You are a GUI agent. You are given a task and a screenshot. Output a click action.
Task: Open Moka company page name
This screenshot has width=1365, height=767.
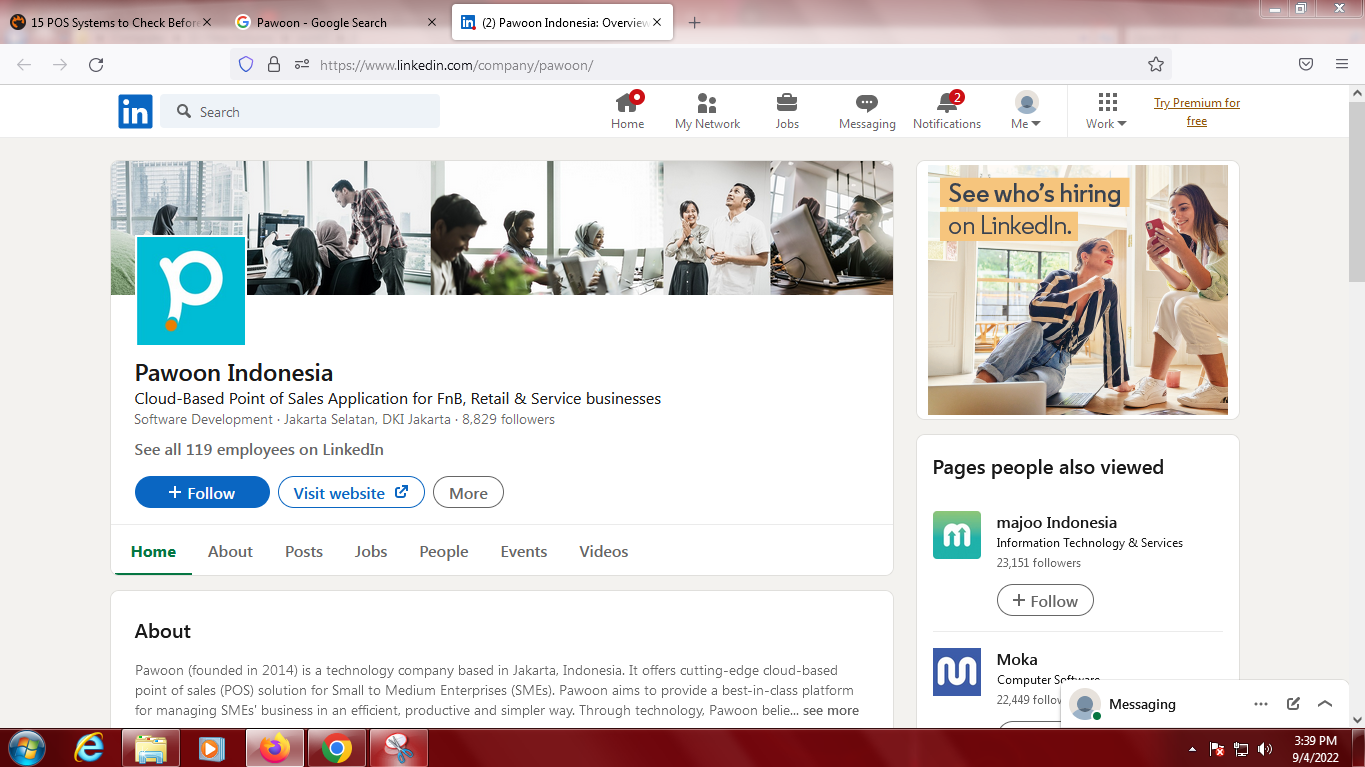pyautogui.click(x=1017, y=659)
